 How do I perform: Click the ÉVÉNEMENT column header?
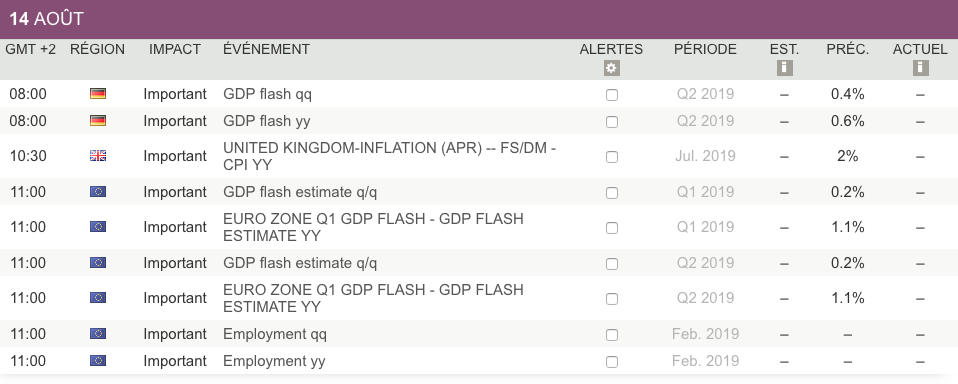pos(266,49)
